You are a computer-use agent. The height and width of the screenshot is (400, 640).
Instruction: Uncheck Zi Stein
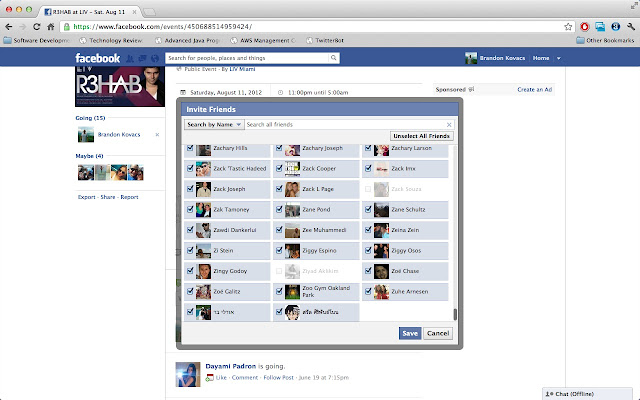pos(190,250)
